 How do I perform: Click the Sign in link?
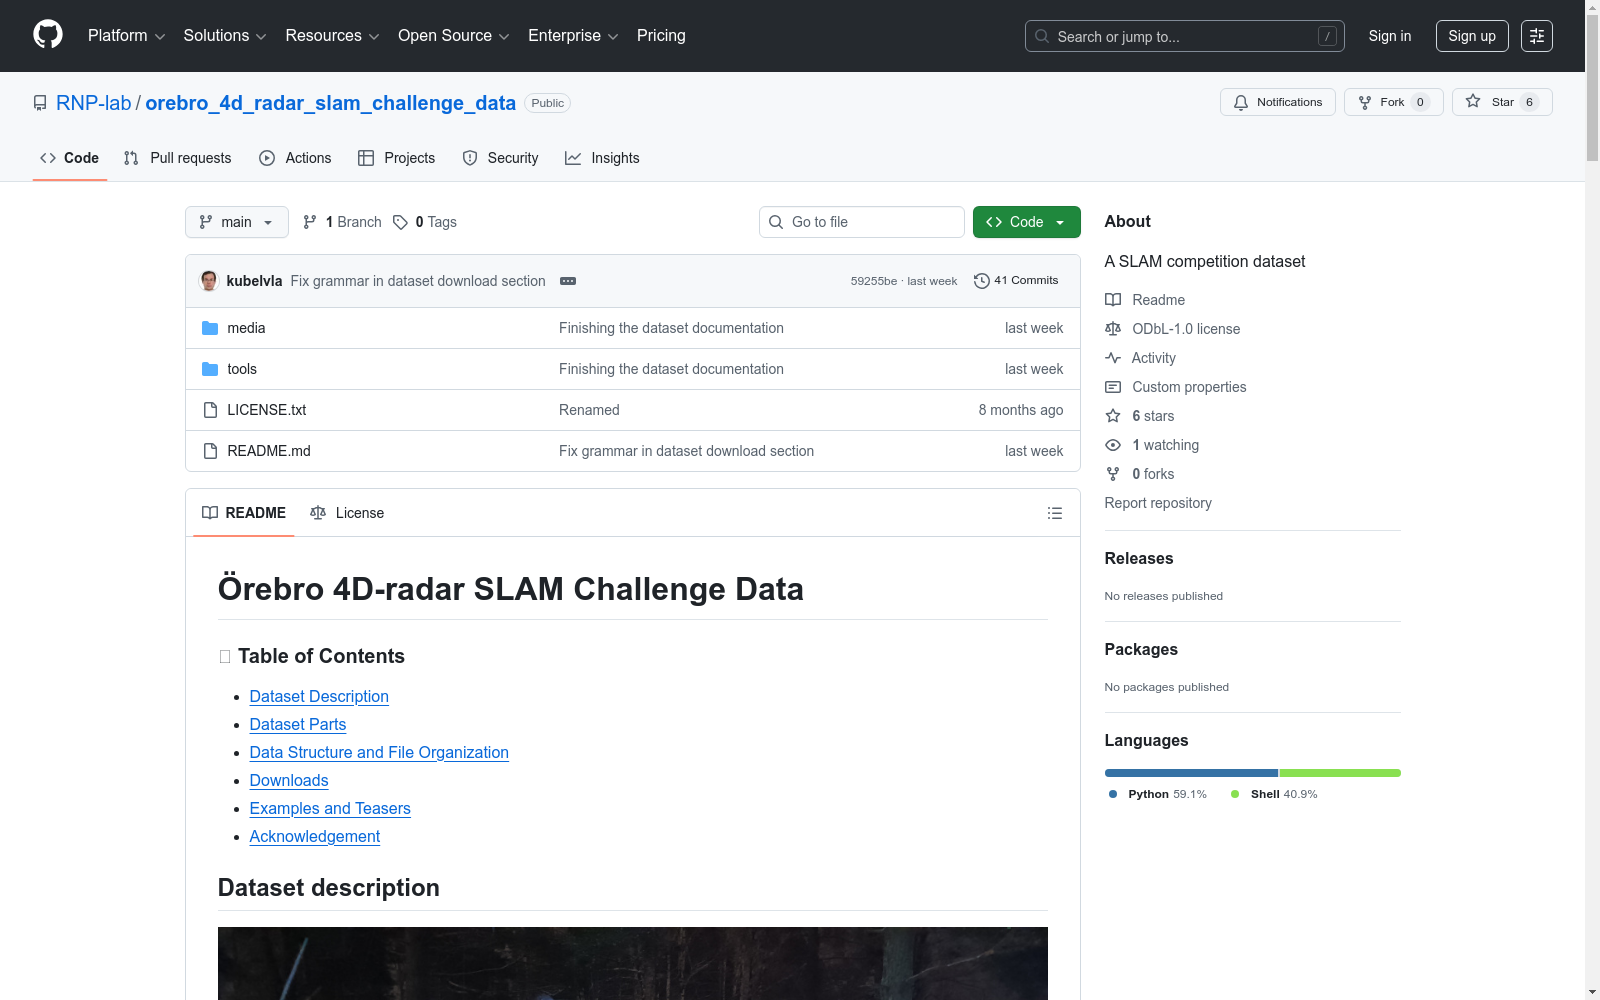coord(1389,36)
